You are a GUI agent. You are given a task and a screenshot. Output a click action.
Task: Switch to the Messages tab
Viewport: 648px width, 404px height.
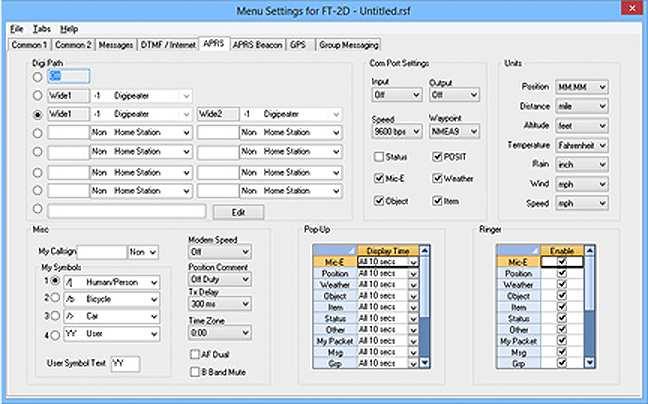[x=116, y=45]
